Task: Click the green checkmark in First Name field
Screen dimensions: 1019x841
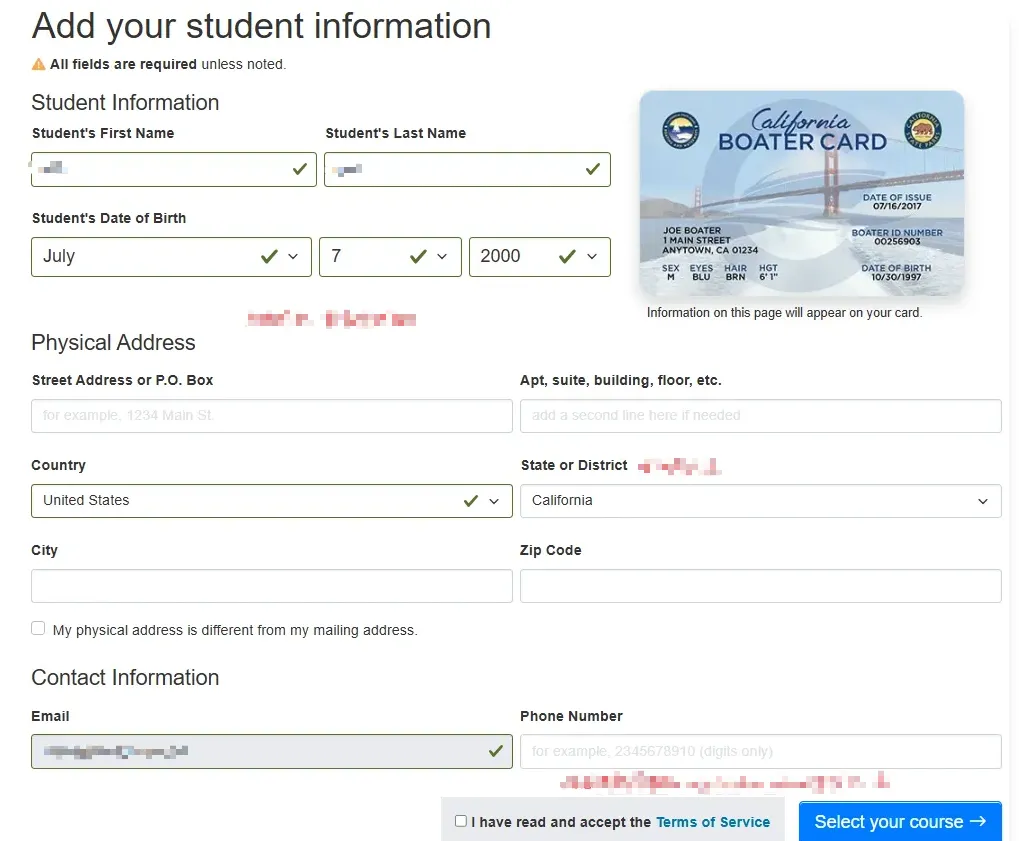Action: click(x=300, y=169)
